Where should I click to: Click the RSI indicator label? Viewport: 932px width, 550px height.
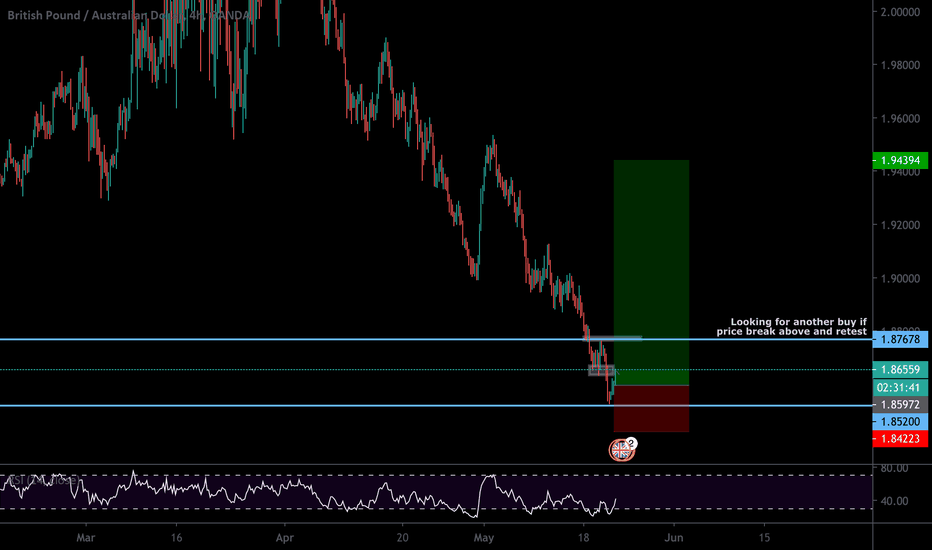pos(43,479)
